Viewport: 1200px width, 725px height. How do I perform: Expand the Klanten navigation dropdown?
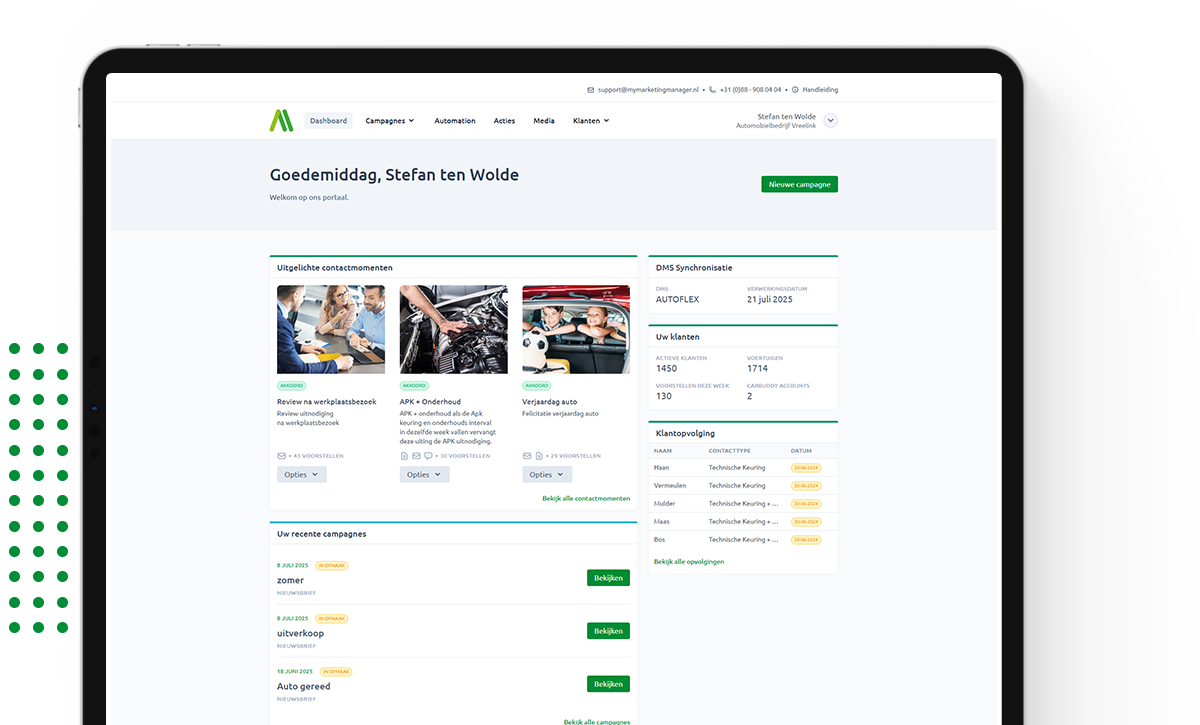tap(591, 120)
